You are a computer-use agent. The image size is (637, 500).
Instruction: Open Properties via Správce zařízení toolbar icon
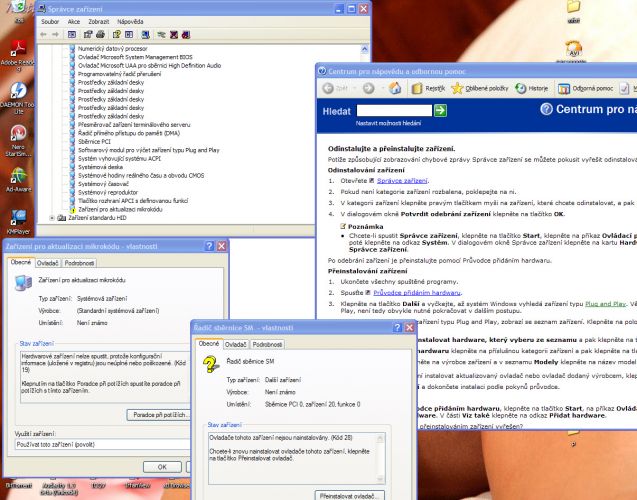click(88, 35)
